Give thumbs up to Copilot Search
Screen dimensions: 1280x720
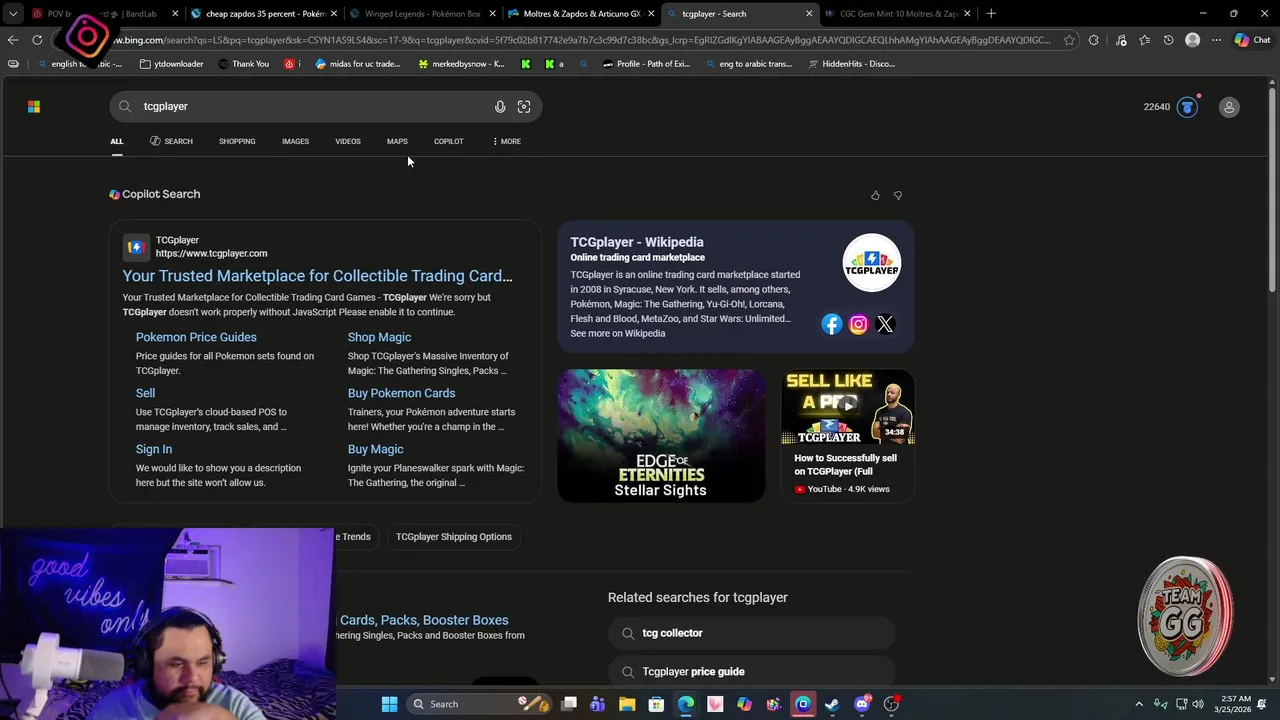point(875,195)
